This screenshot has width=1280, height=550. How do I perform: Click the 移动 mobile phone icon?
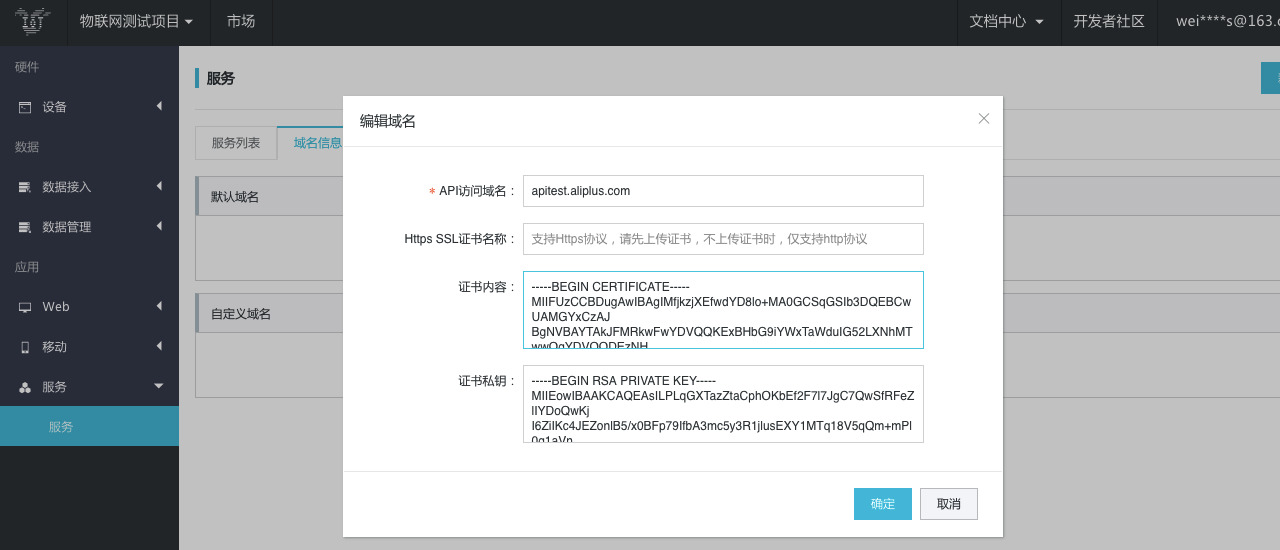point(25,347)
